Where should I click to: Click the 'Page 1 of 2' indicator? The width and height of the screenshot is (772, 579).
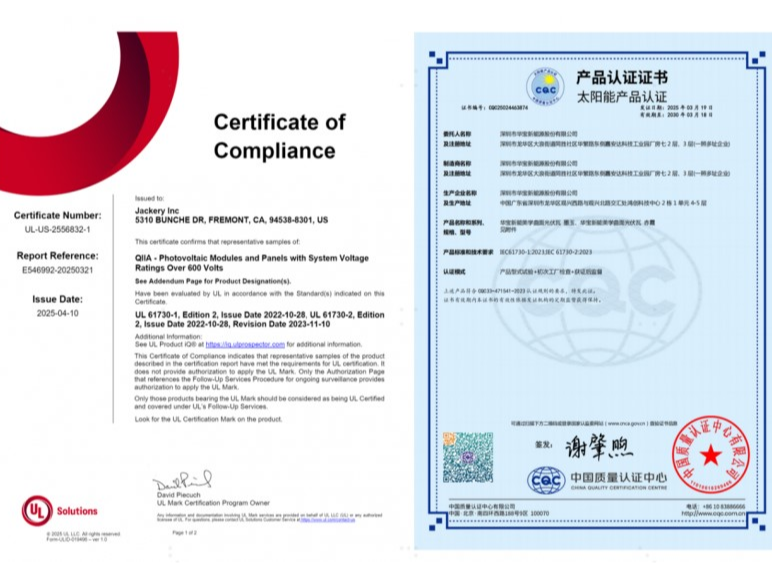(x=185, y=533)
